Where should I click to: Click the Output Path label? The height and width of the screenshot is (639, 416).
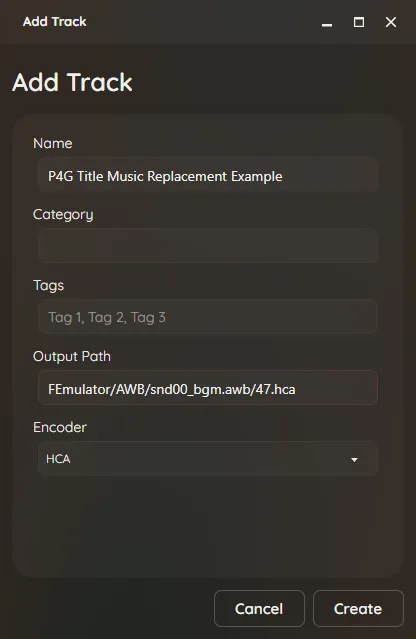pyautogui.click(x=72, y=357)
